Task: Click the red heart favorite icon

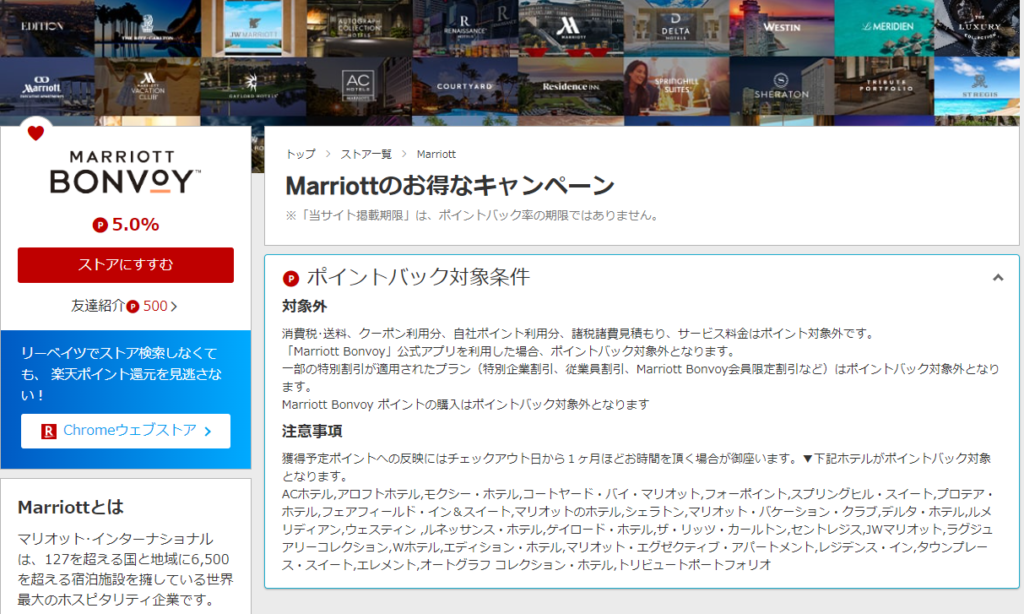Action: click(35, 133)
